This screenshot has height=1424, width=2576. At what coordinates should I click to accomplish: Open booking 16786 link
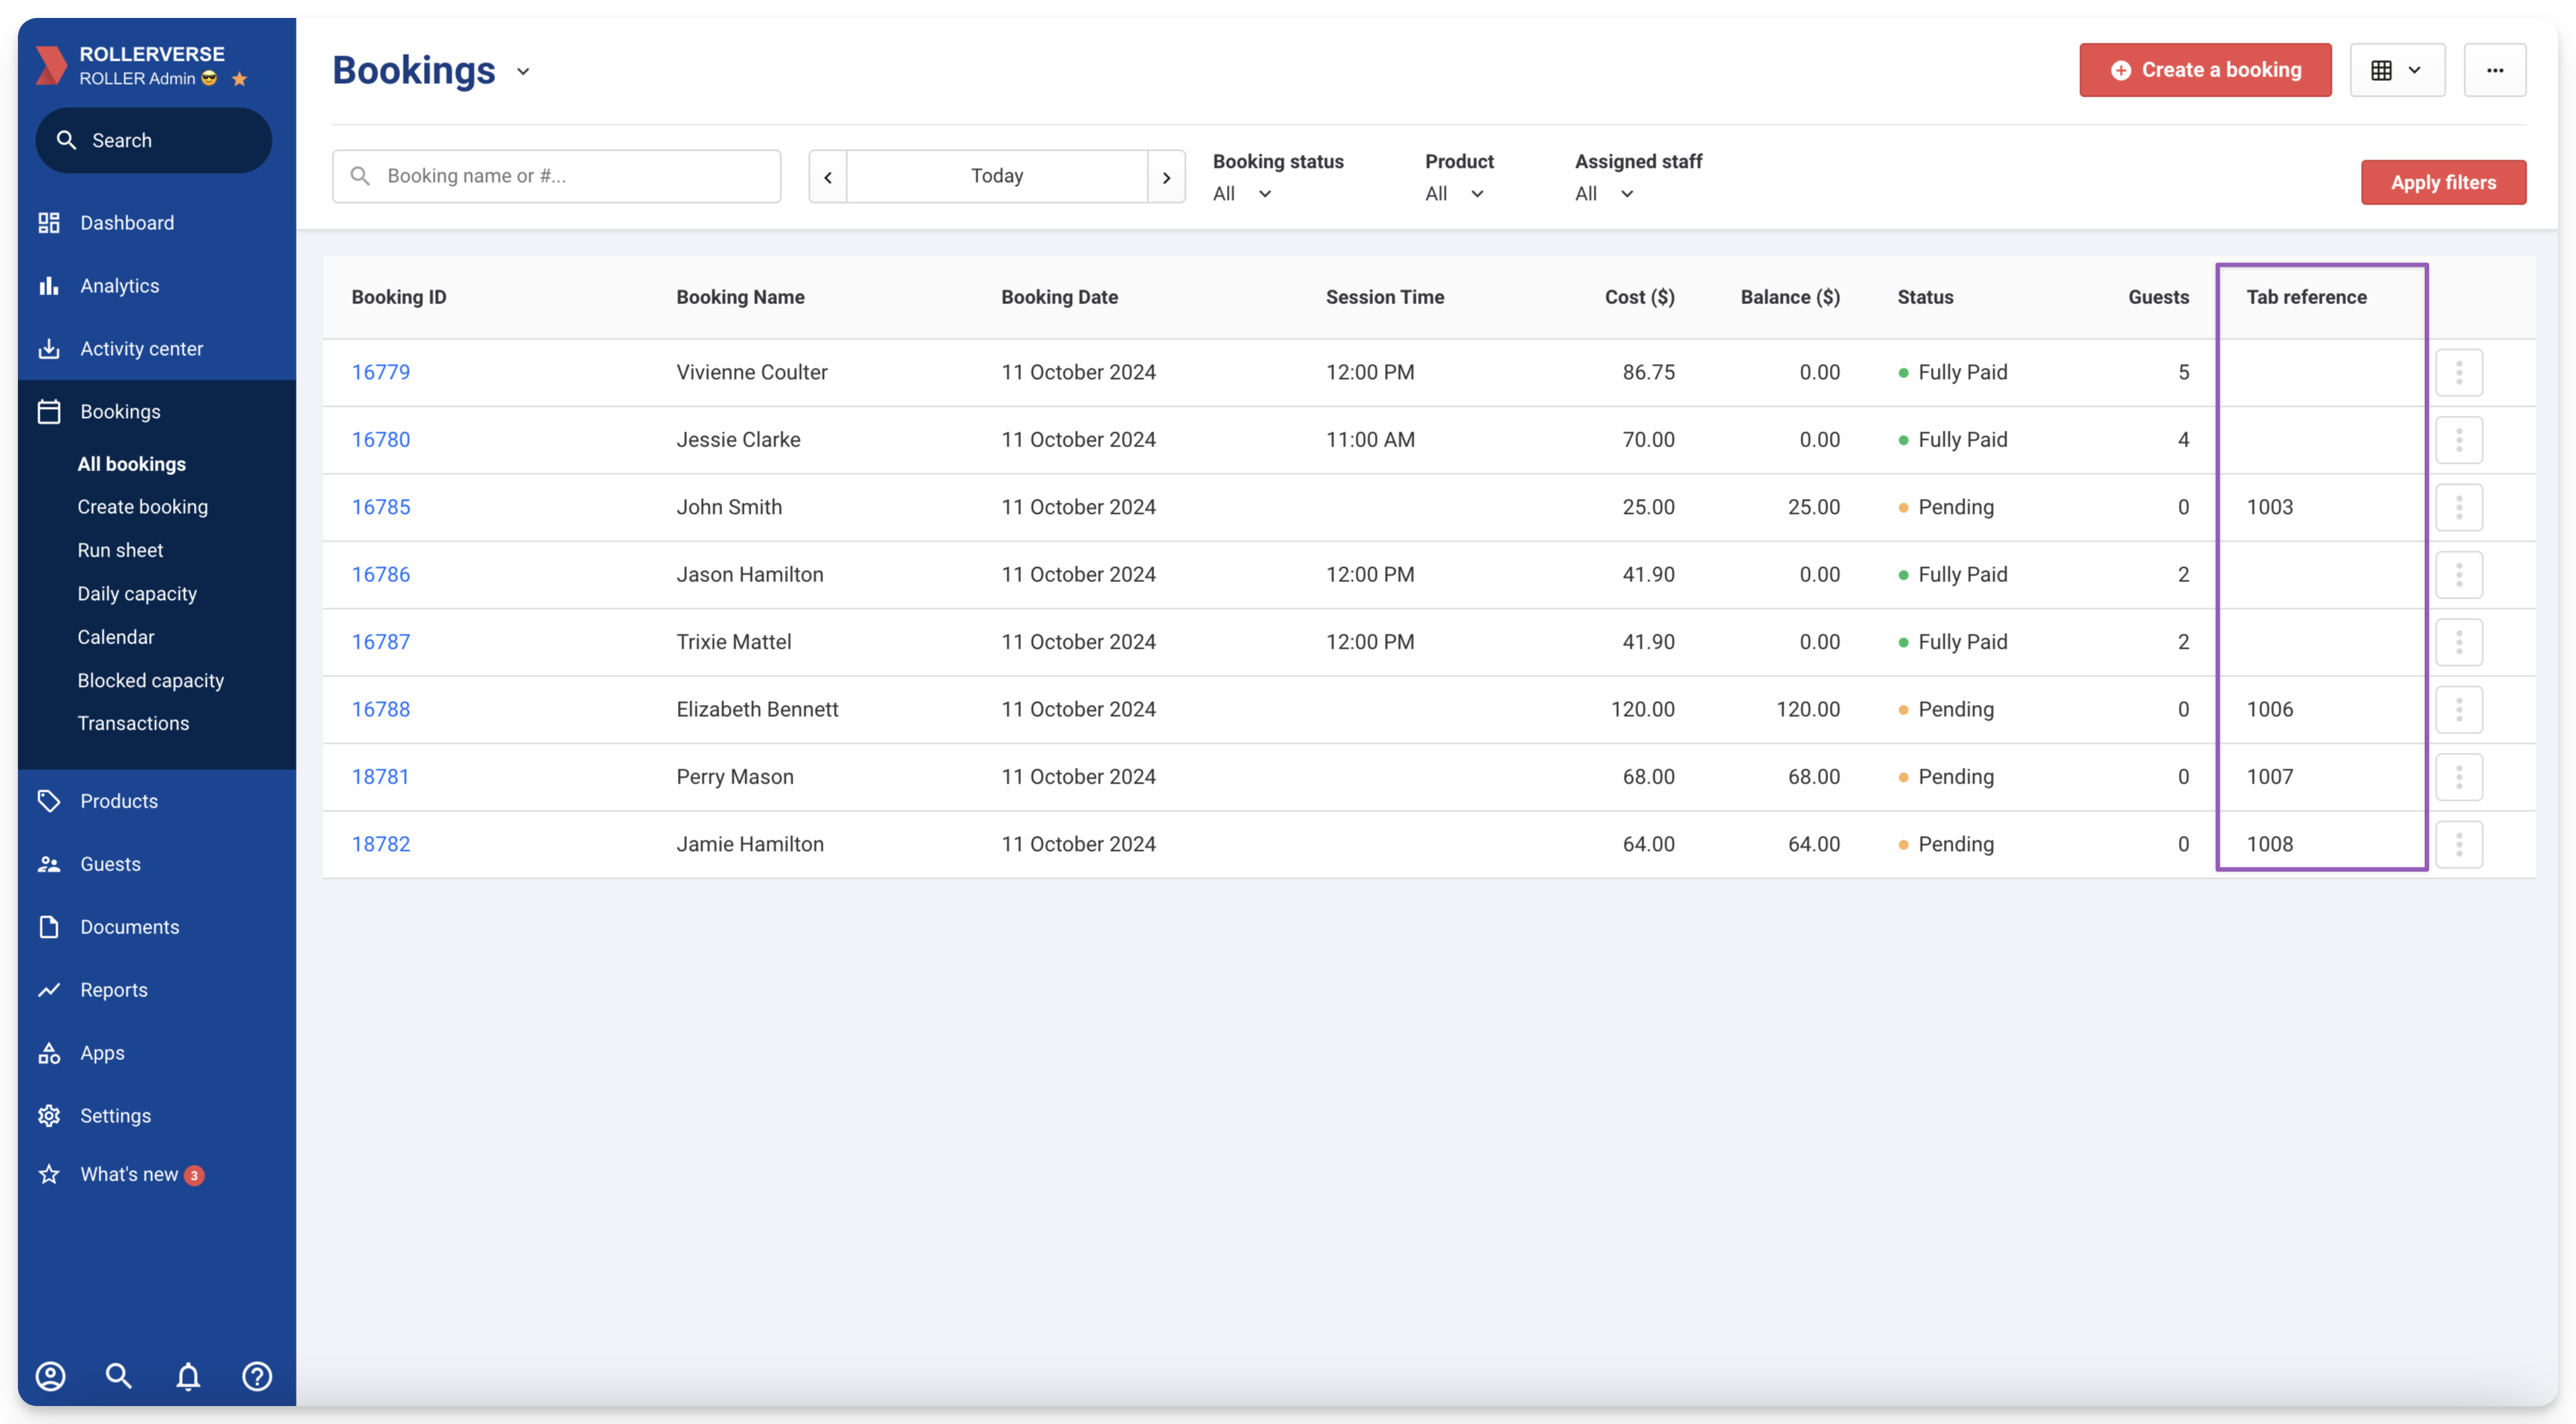(x=381, y=575)
